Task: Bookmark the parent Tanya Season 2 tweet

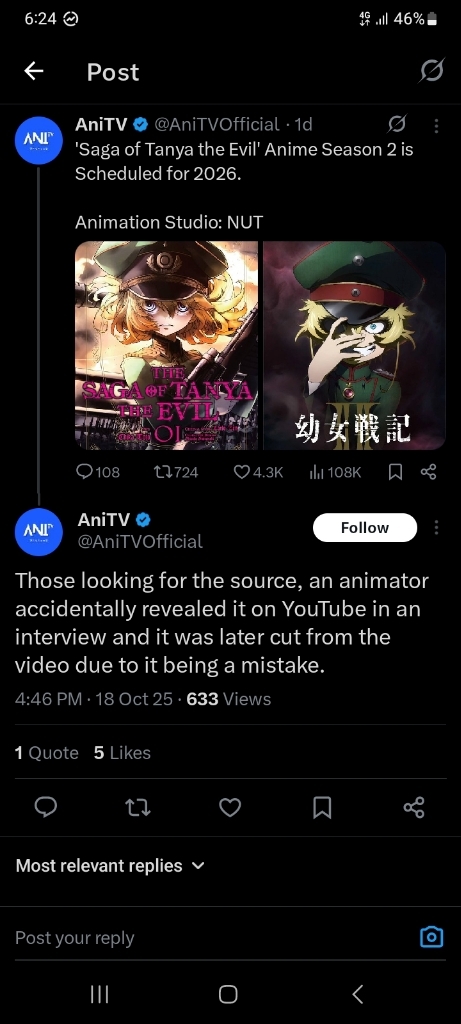Action: 395,472
